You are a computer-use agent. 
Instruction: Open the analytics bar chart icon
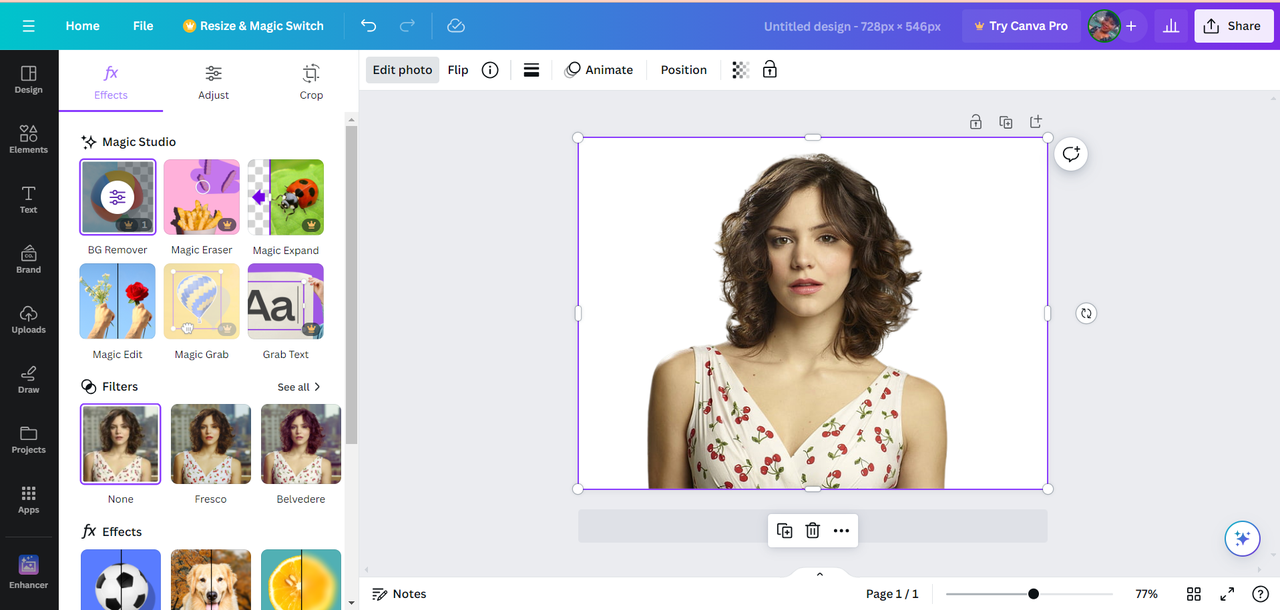pyautogui.click(x=1169, y=26)
